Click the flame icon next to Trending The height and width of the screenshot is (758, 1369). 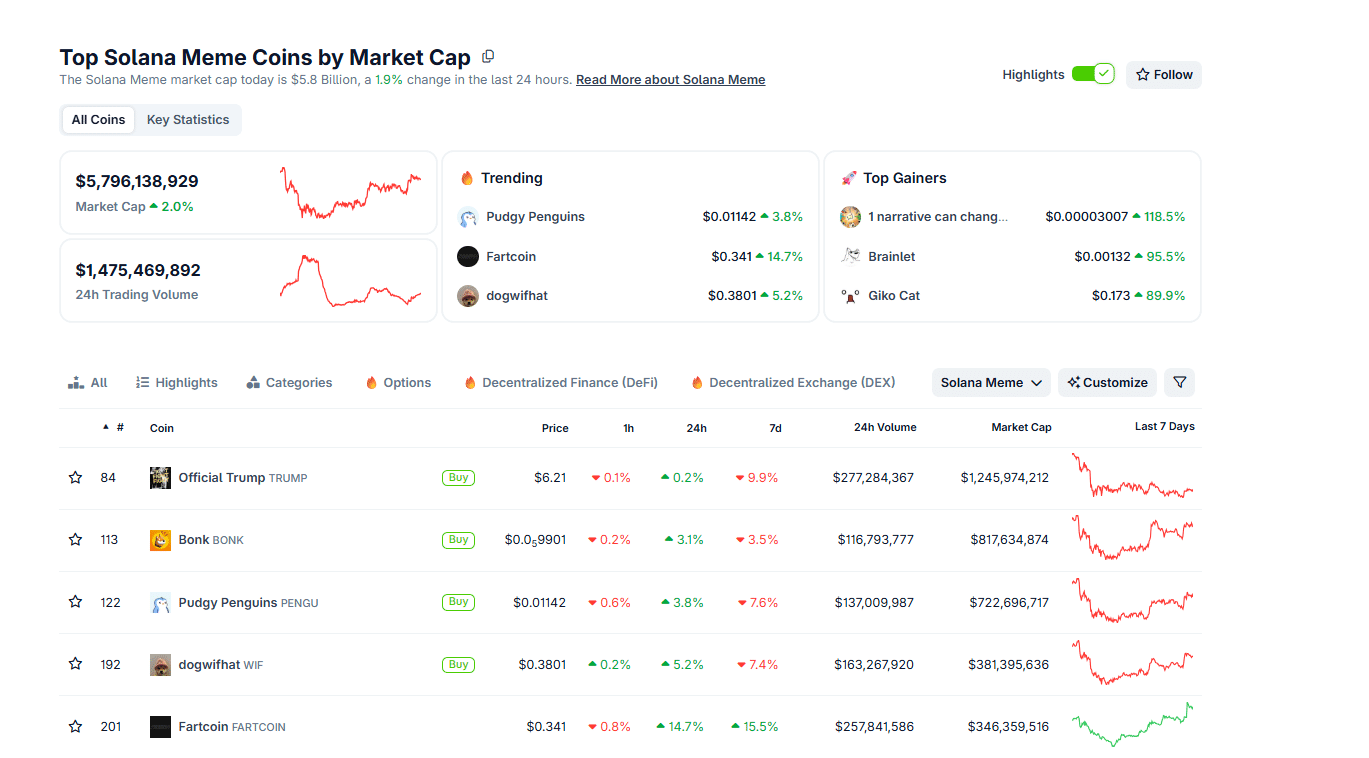tap(467, 177)
